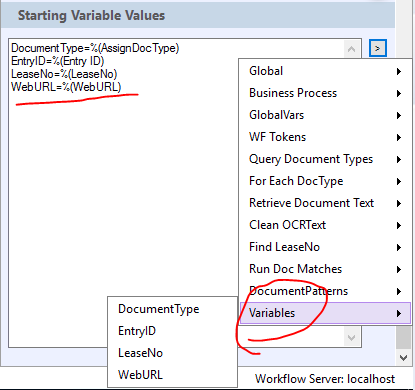
Task: Insert the DocumentType variable
Action: point(172,309)
